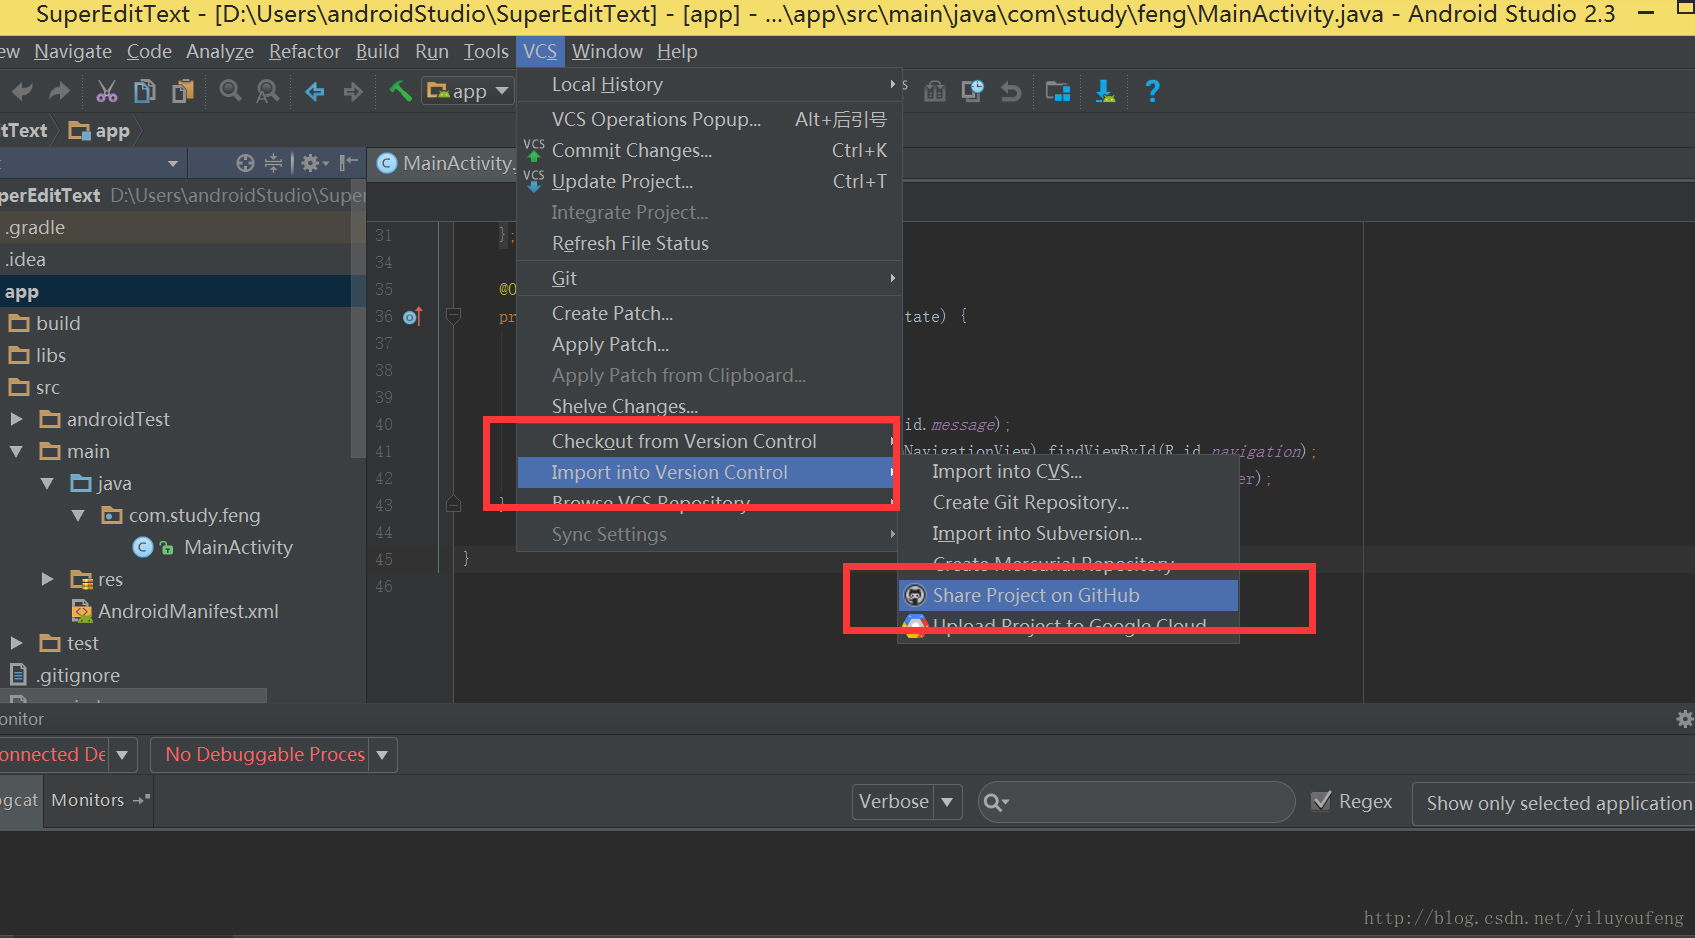Image resolution: width=1695 pixels, height=938 pixels.
Task: Toggle the Regex checkbox
Action: tap(1321, 801)
